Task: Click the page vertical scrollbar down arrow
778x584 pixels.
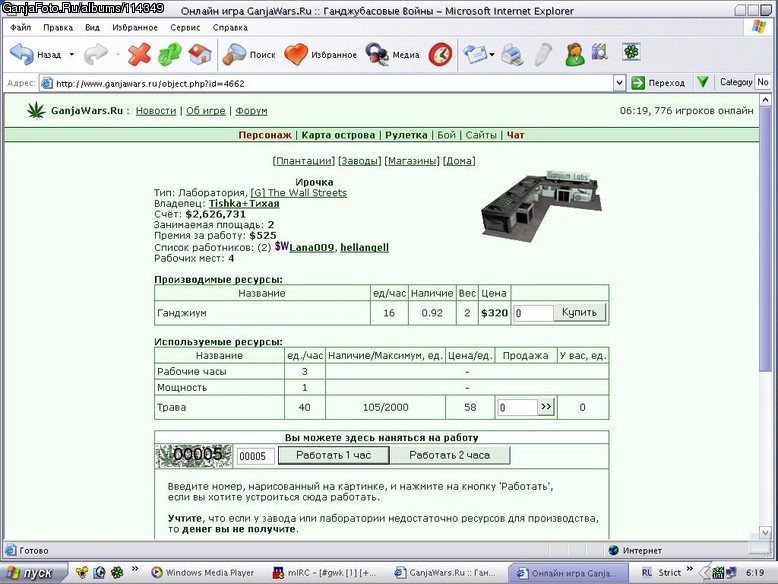Action: tap(765, 532)
